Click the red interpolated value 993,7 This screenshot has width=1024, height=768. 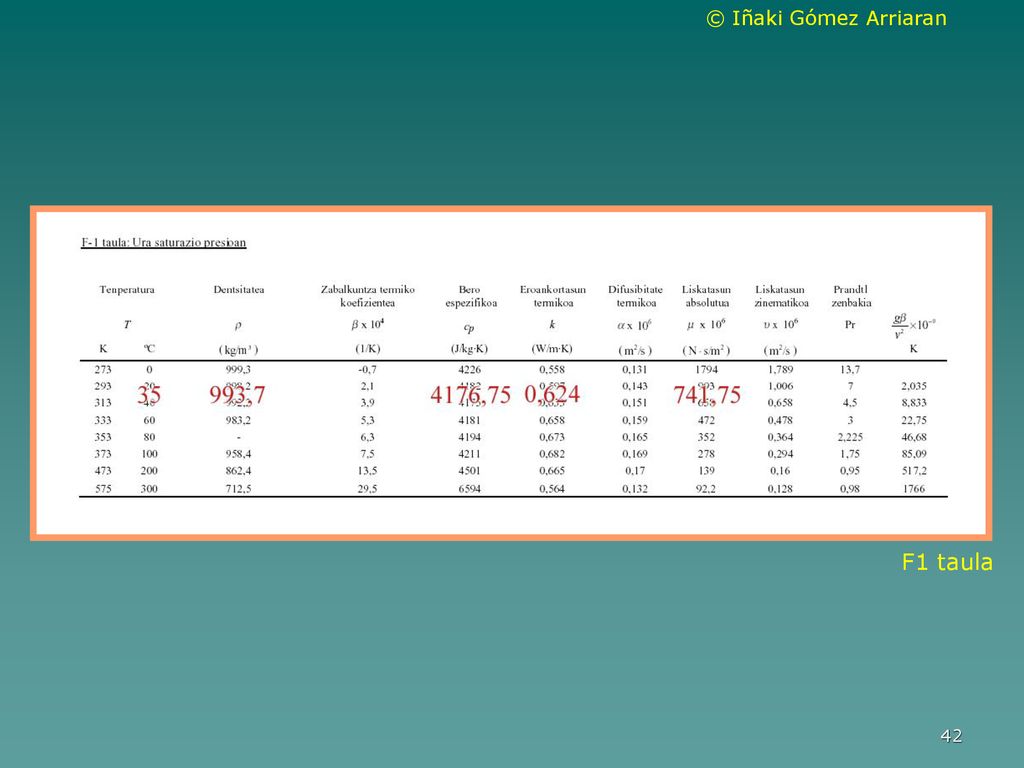click(x=237, y=394)
